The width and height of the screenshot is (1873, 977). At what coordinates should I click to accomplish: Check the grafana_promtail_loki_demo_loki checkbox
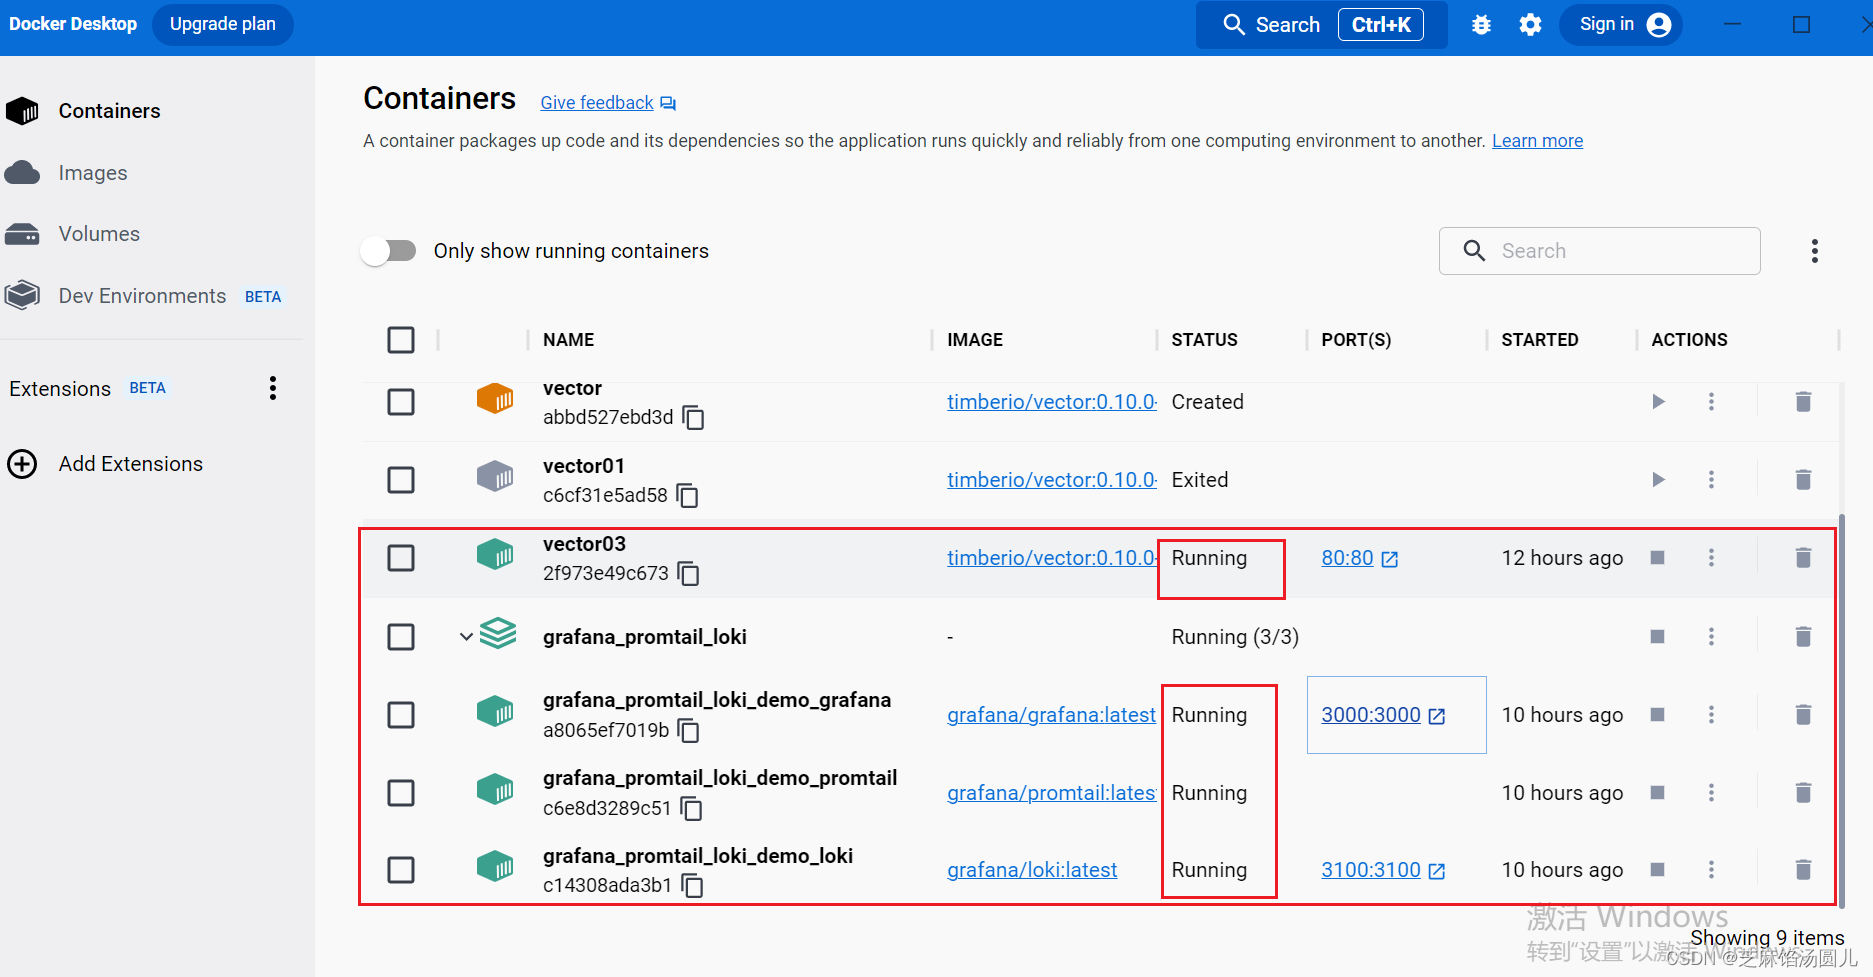tap(401, 870)
